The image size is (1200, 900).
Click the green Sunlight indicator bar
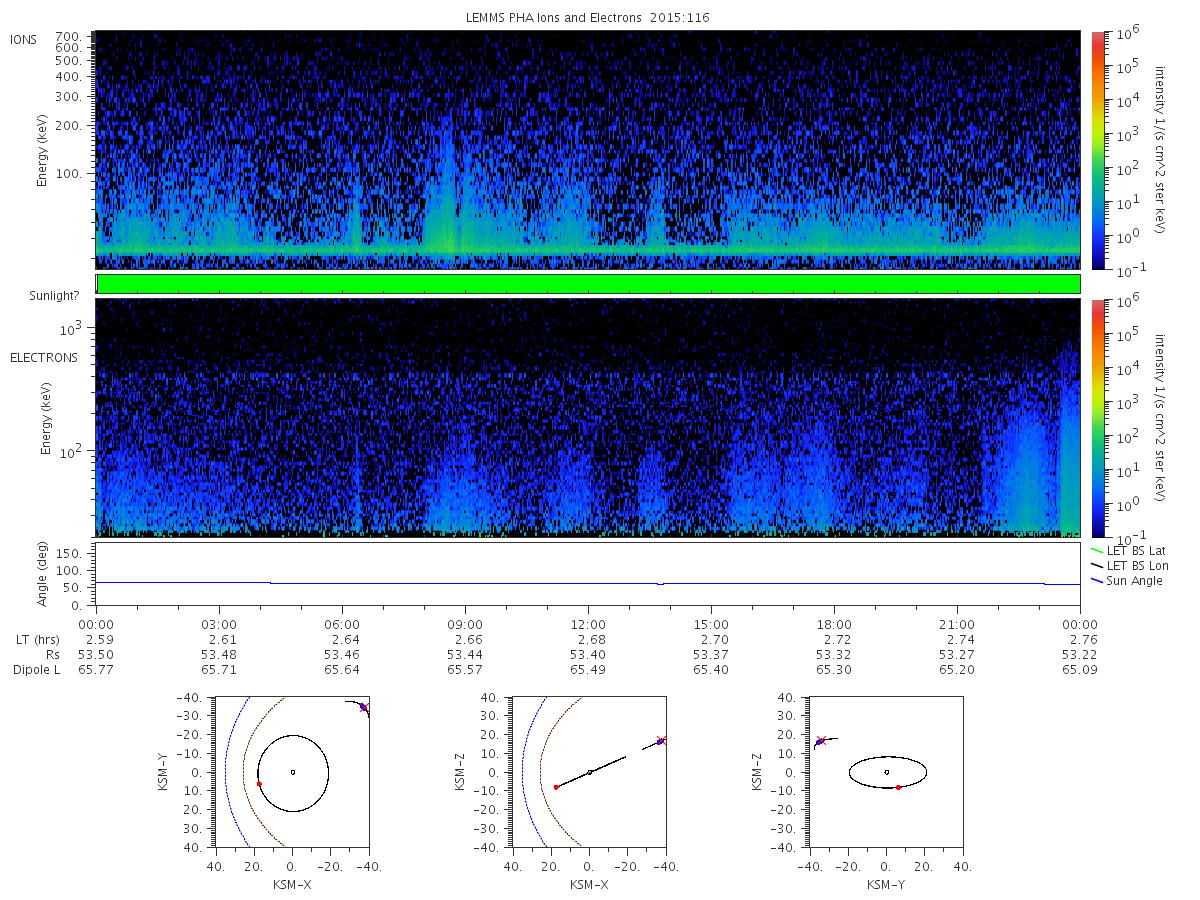pos(588,284)
